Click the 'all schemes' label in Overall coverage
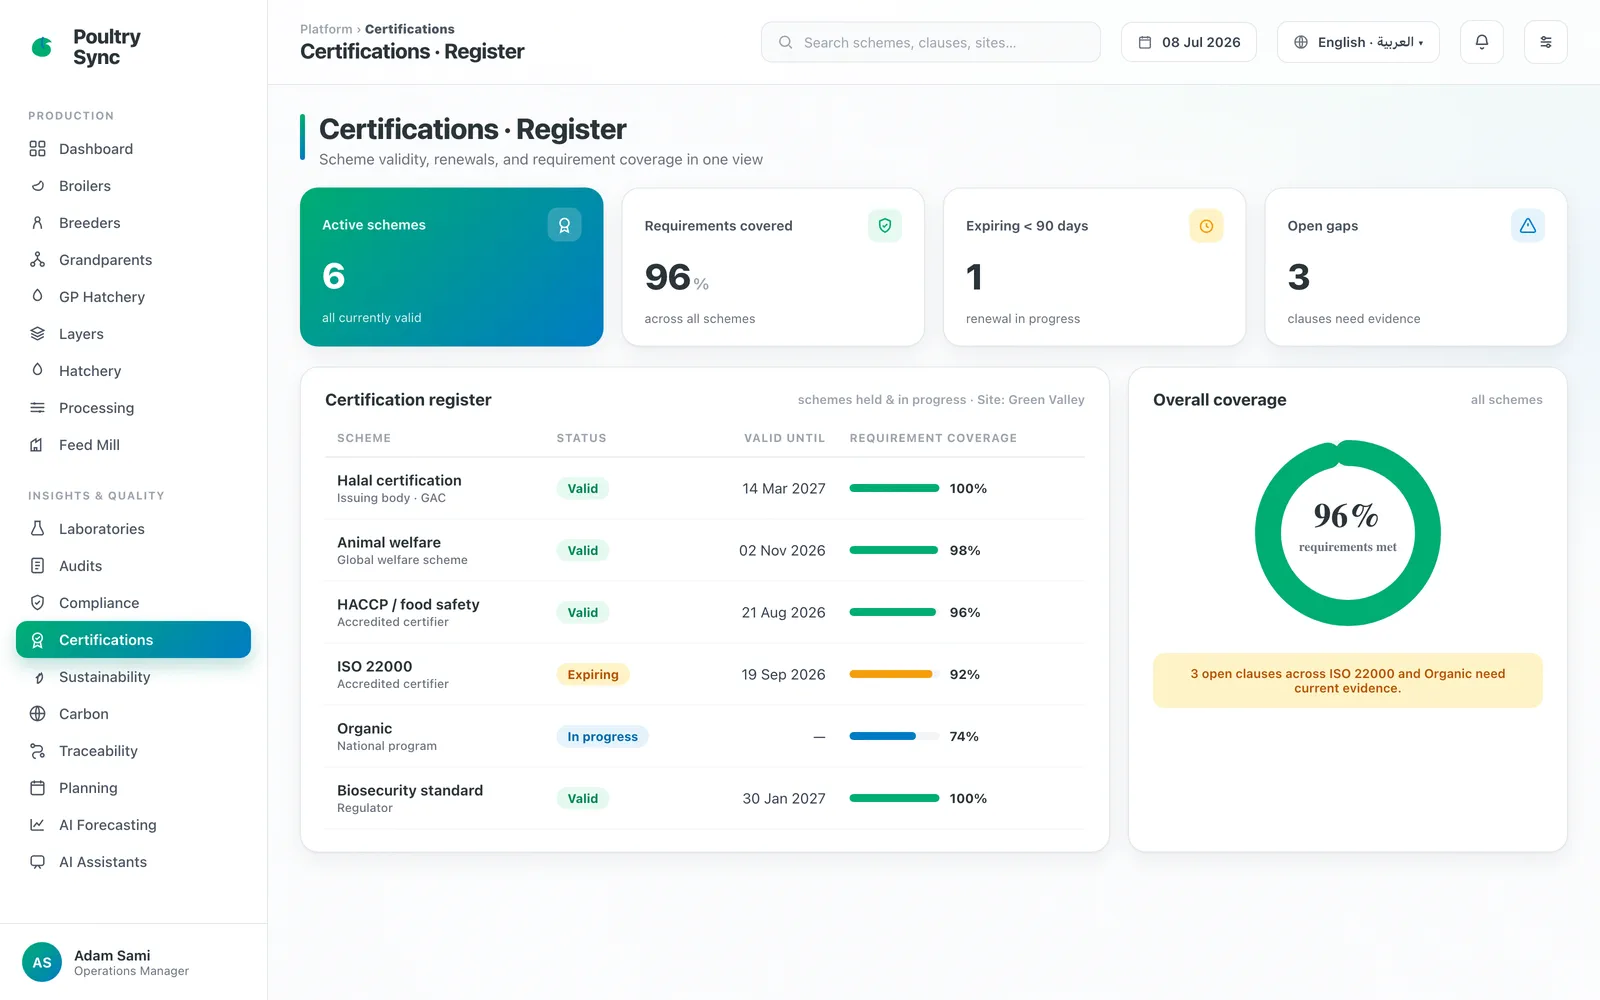The width and height of the screenshot is (1600, 1000). (x=1506, y=400)
